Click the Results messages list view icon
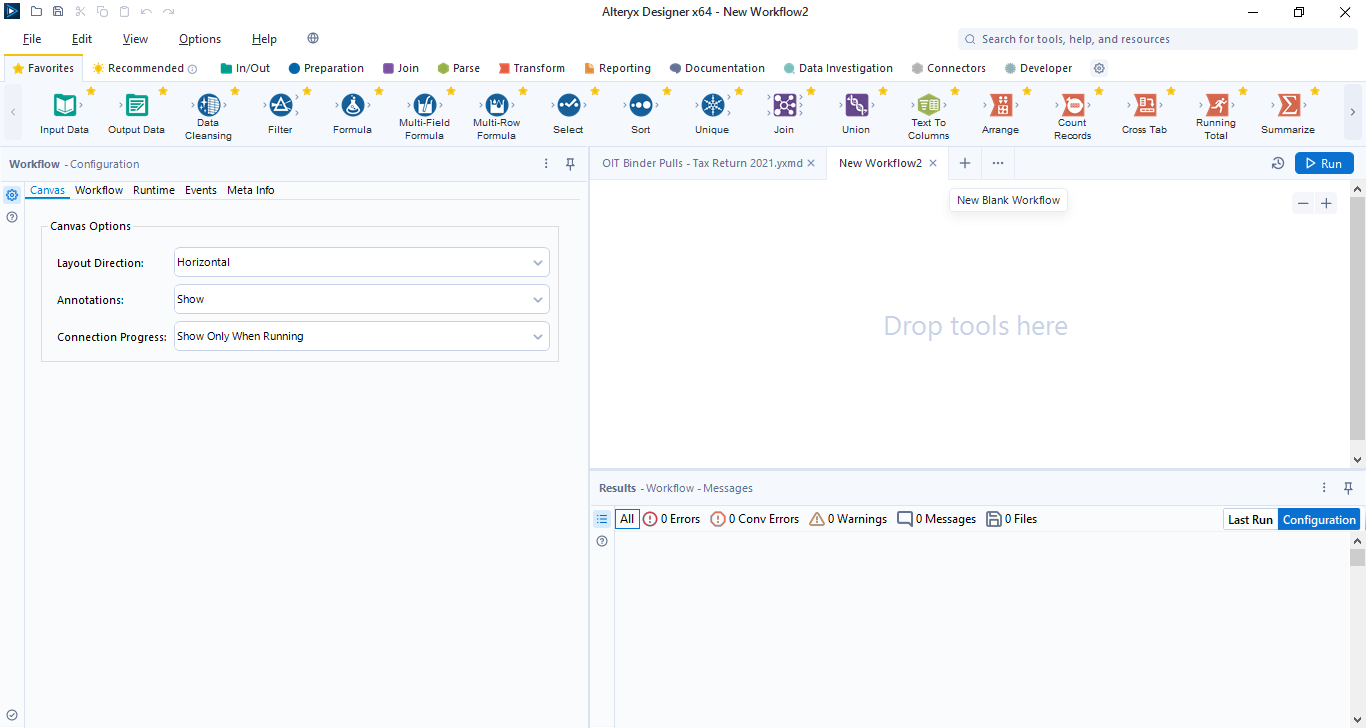Screen dimensions: 1366x728 click(x=602, y=519)
